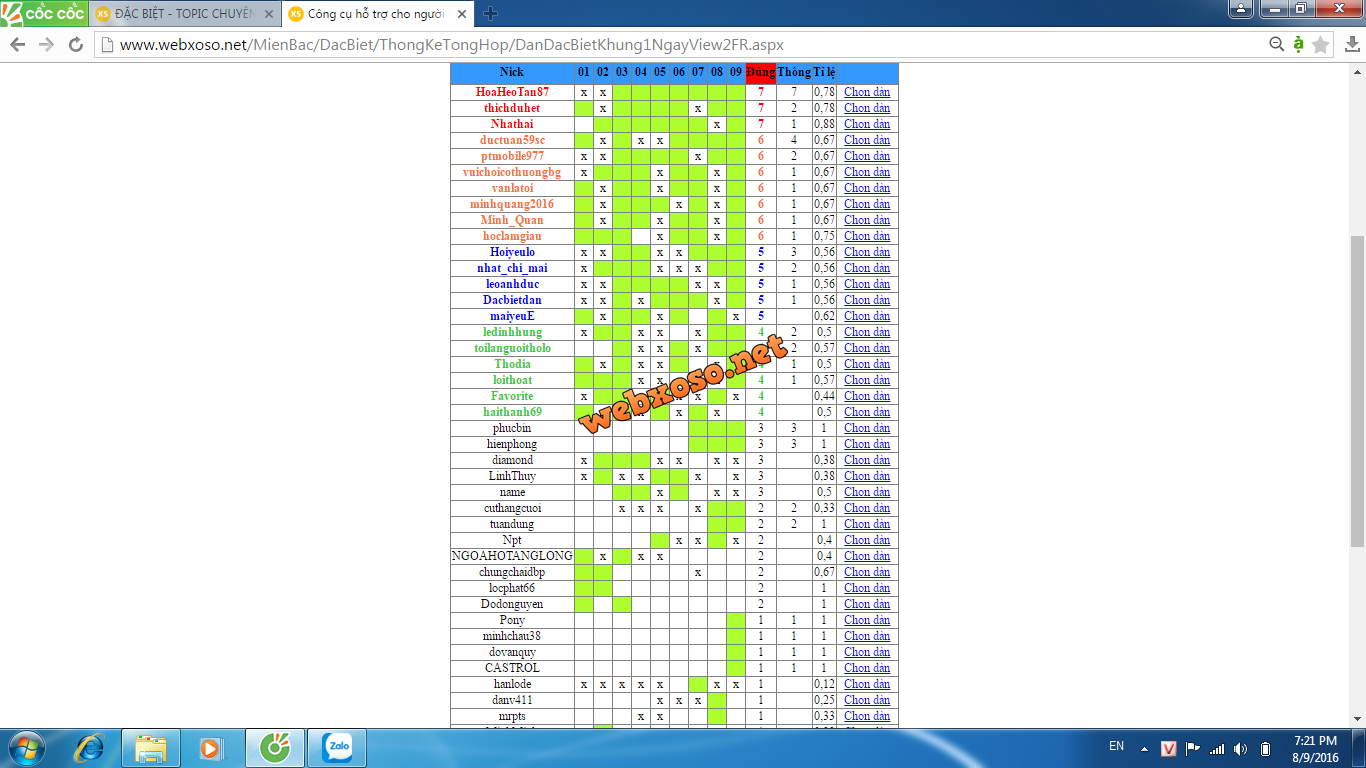The width and height of the screenshot is (1366, 768).
Task: Close the 'ĐẶC BIỆT - TOPIC CHUYÊN' tab
Action: click(268, 14)
